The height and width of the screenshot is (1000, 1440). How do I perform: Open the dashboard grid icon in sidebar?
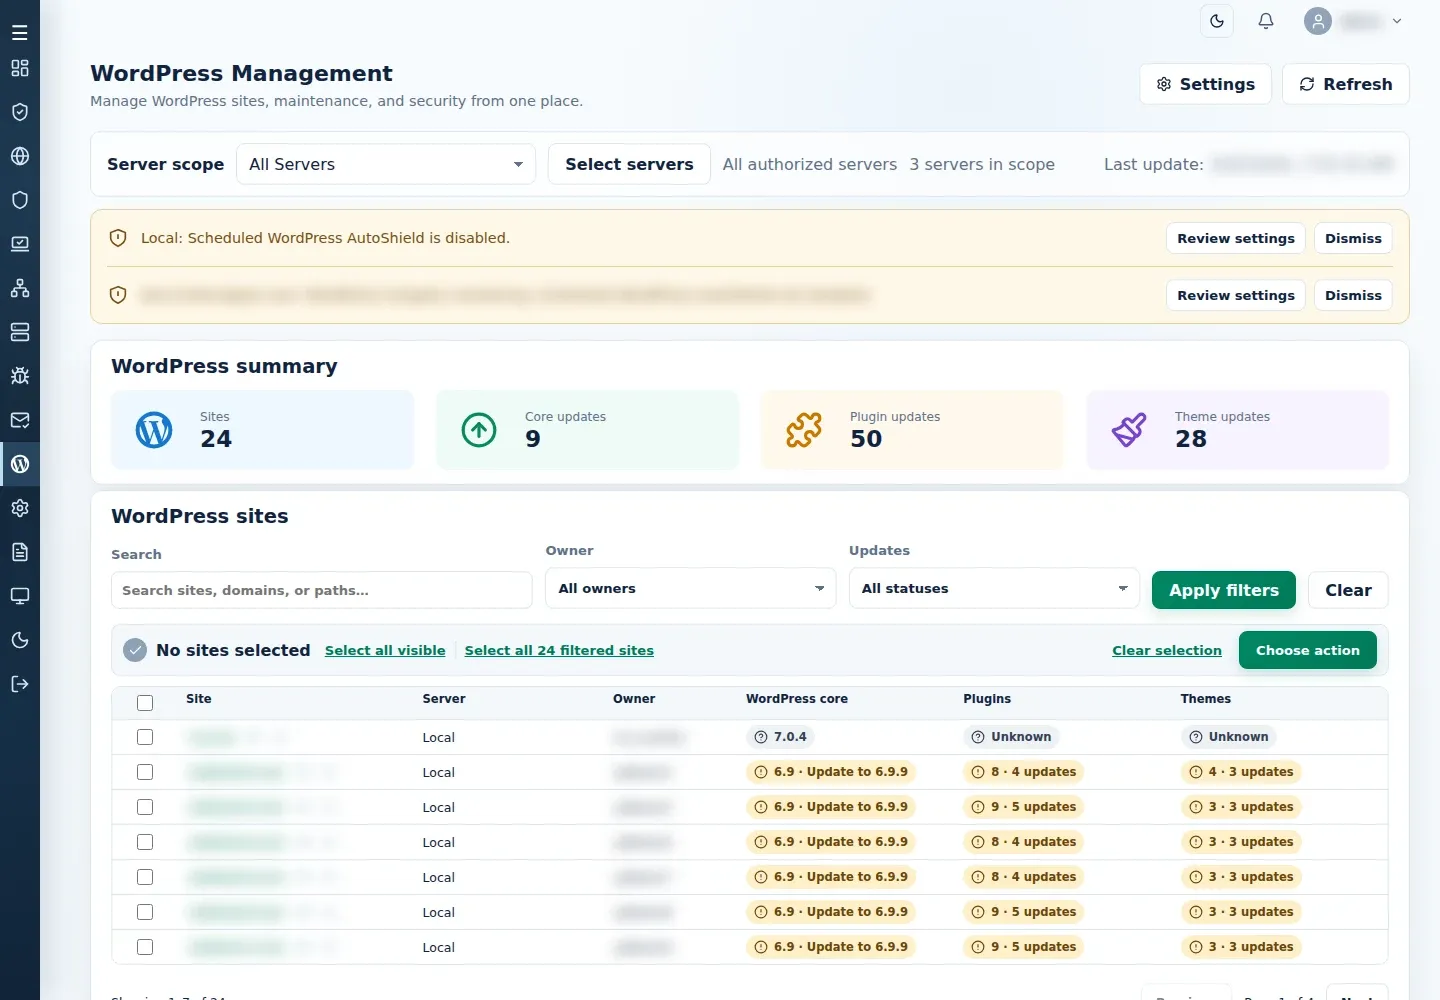(x=20, y=68)
